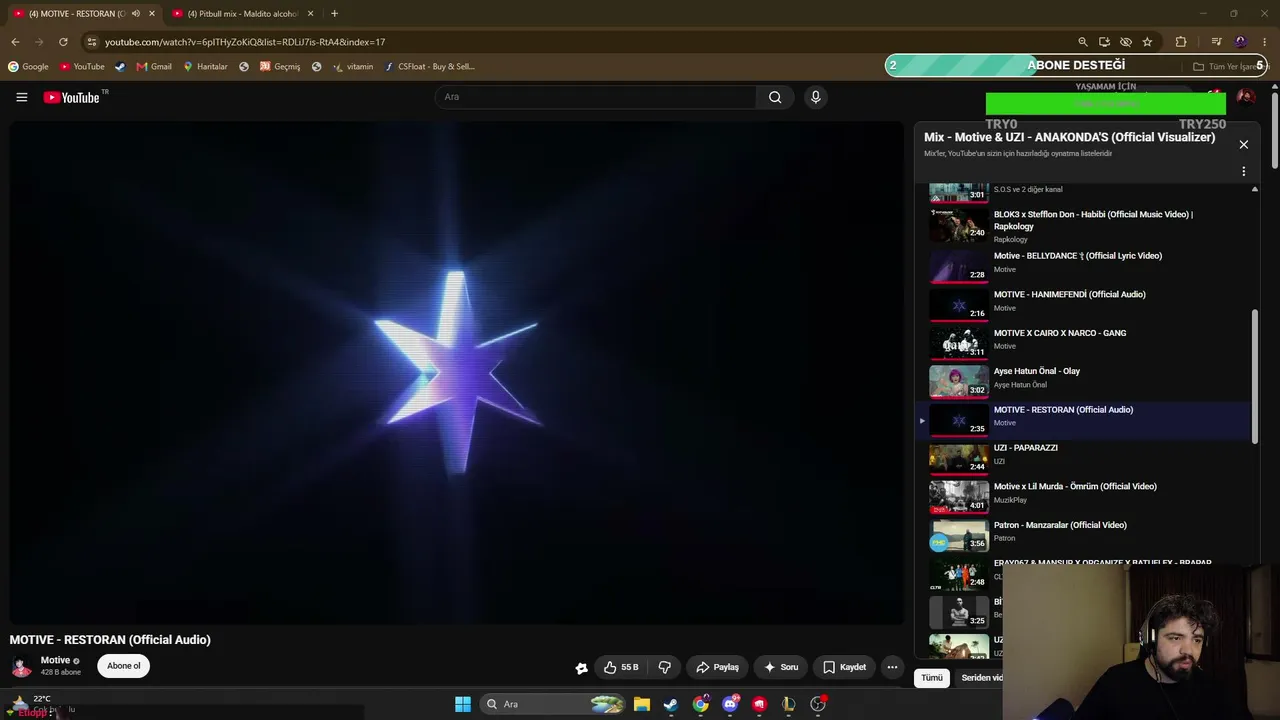Dislike the video with the thumbs-down
Viewport: 1280px width, 720px height.
click(x=664, y=667)
